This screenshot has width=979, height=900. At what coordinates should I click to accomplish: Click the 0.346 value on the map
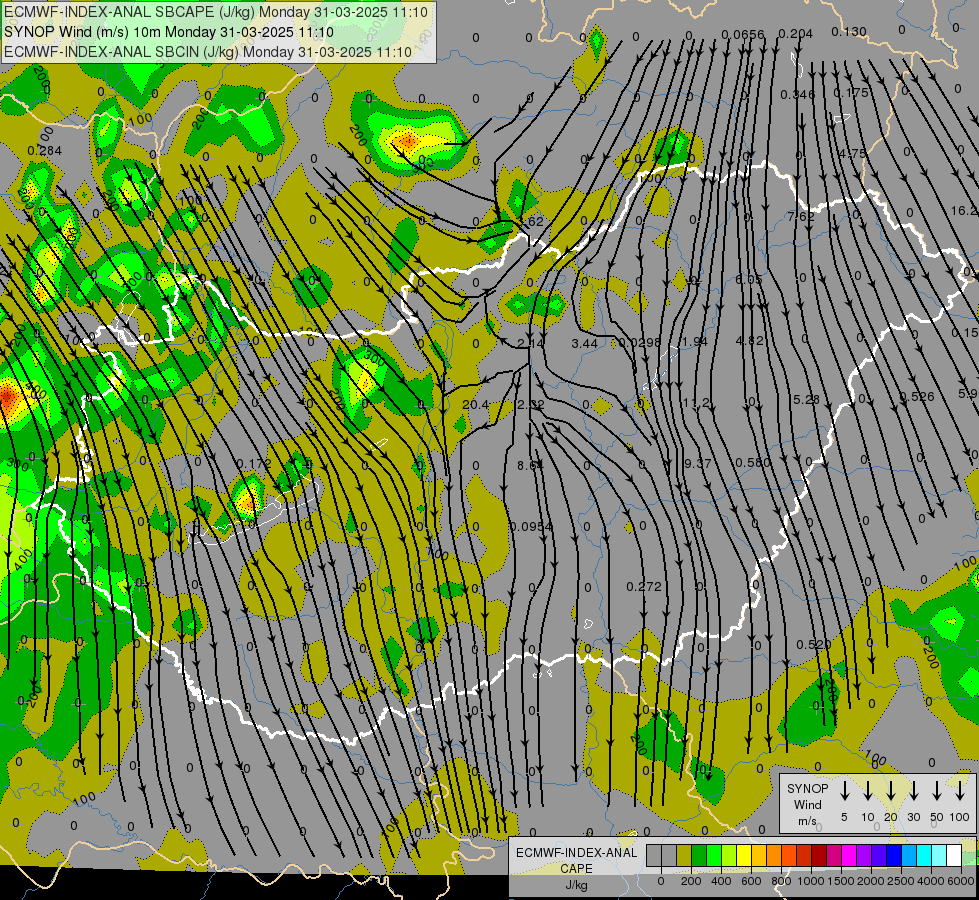tap(797, 94)
